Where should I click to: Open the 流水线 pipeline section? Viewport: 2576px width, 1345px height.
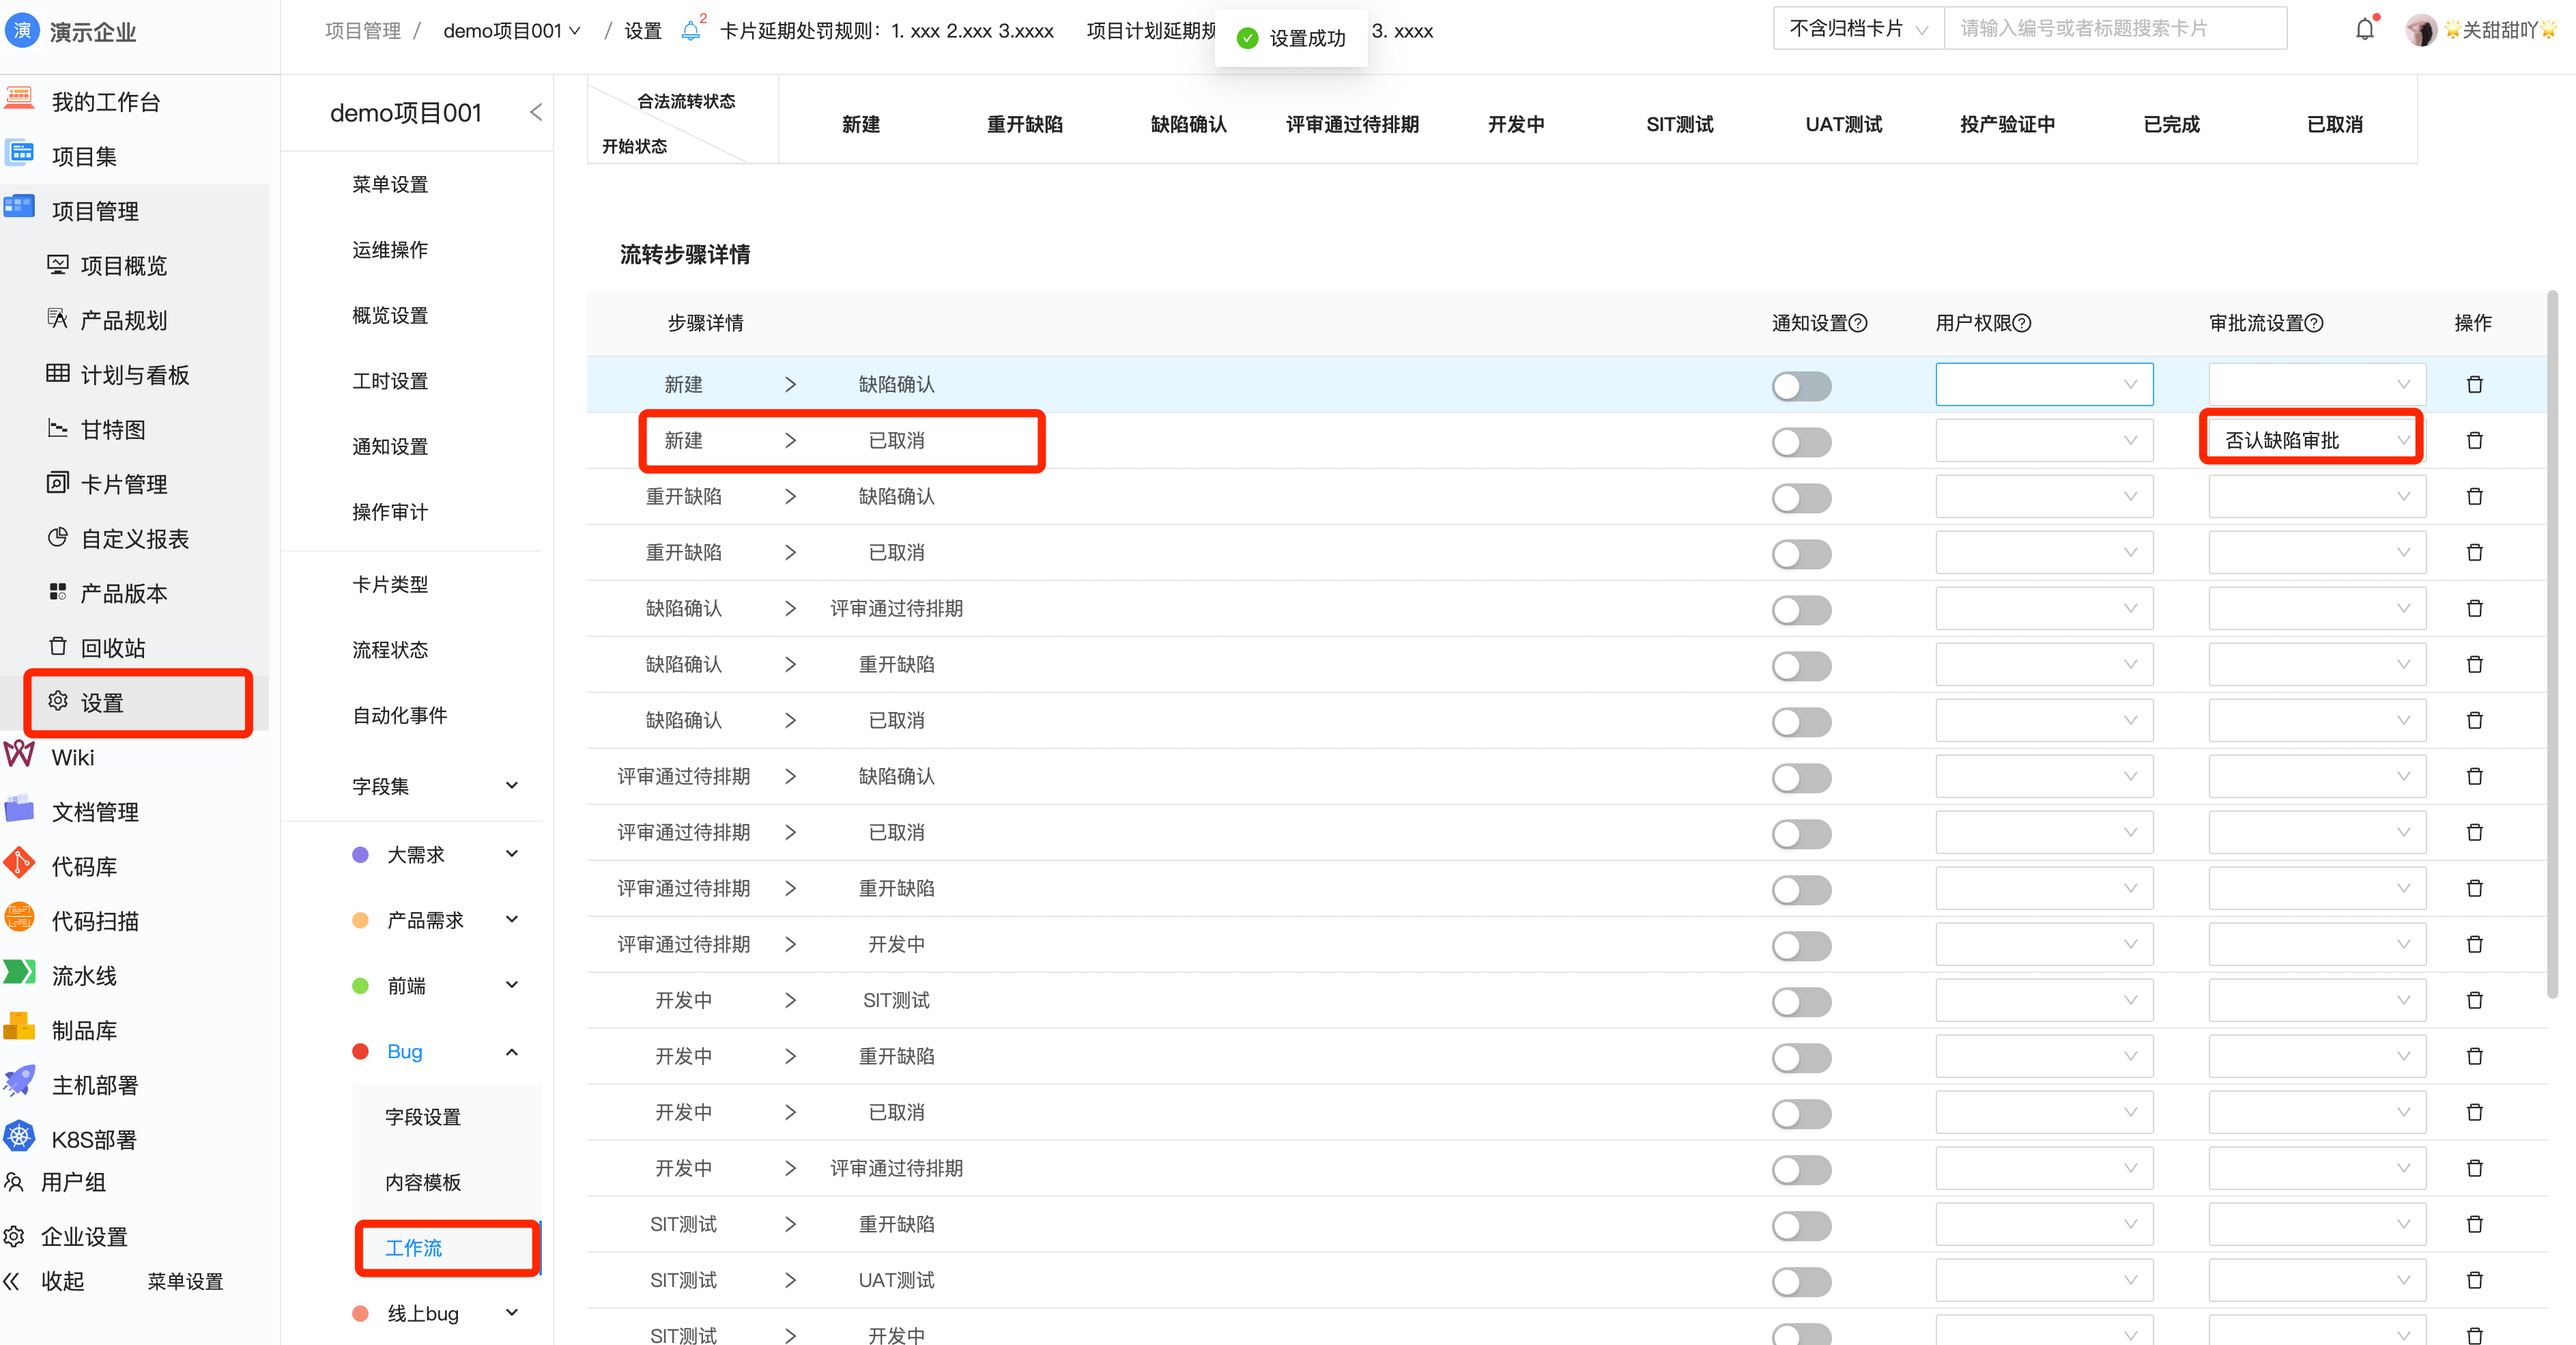(x=84, y=975)
